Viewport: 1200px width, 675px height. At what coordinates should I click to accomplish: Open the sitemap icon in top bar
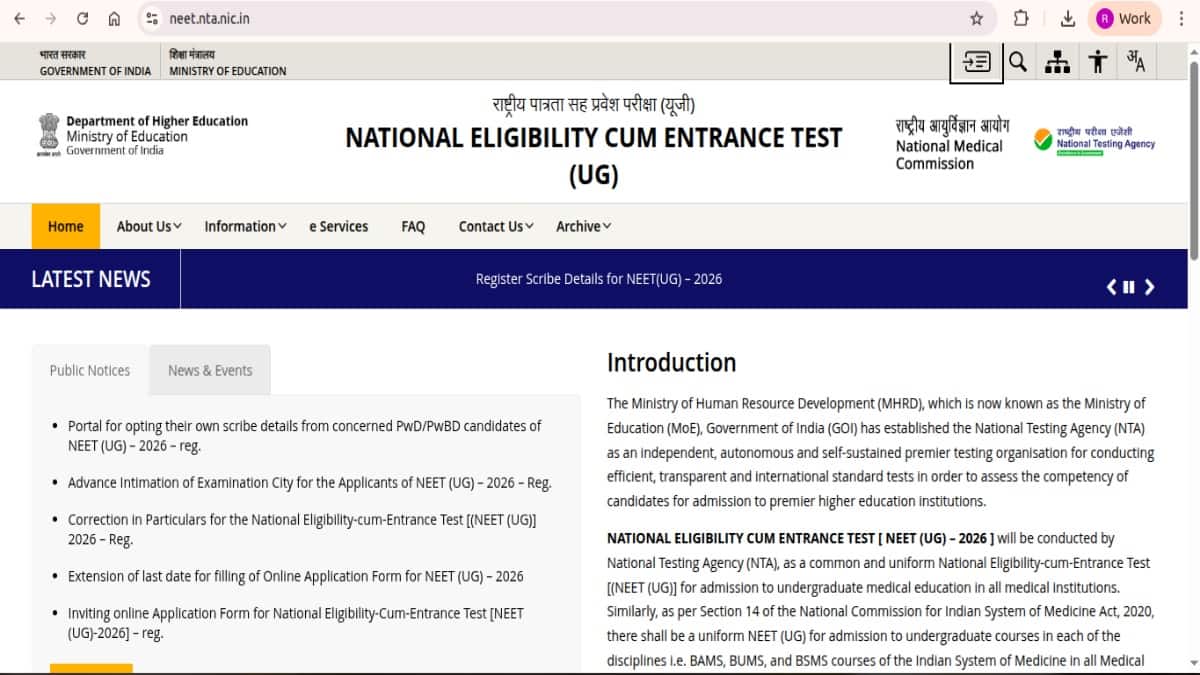tap(1057, 62)
